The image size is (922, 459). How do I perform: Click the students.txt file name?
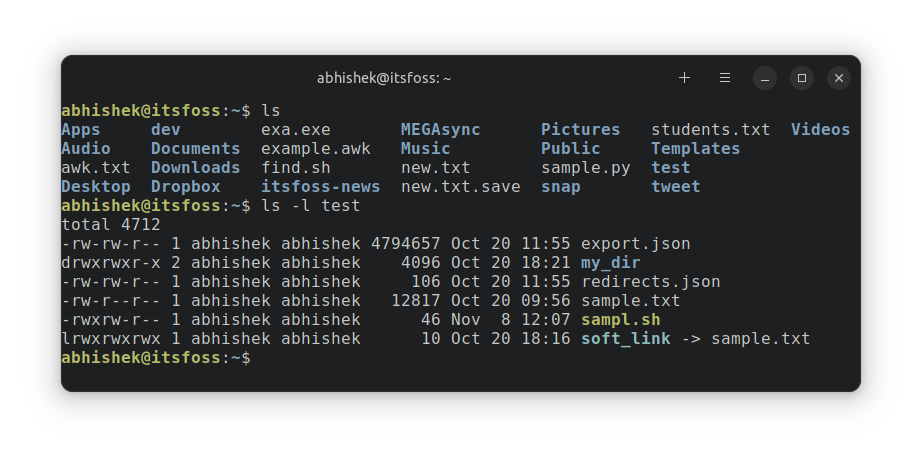point(710,130)
